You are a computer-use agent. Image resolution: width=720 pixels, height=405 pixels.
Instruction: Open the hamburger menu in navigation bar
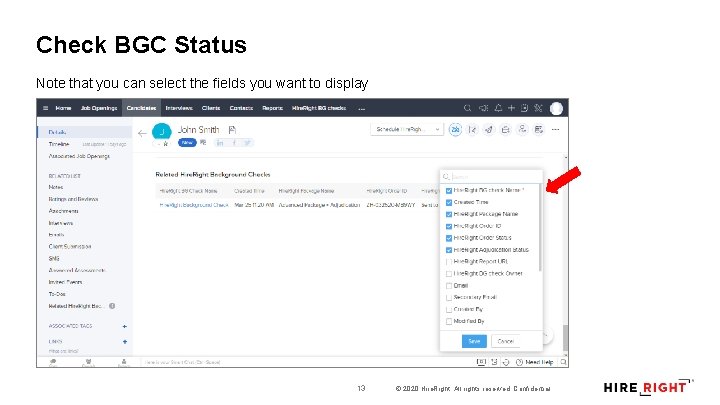pos(45,108)
